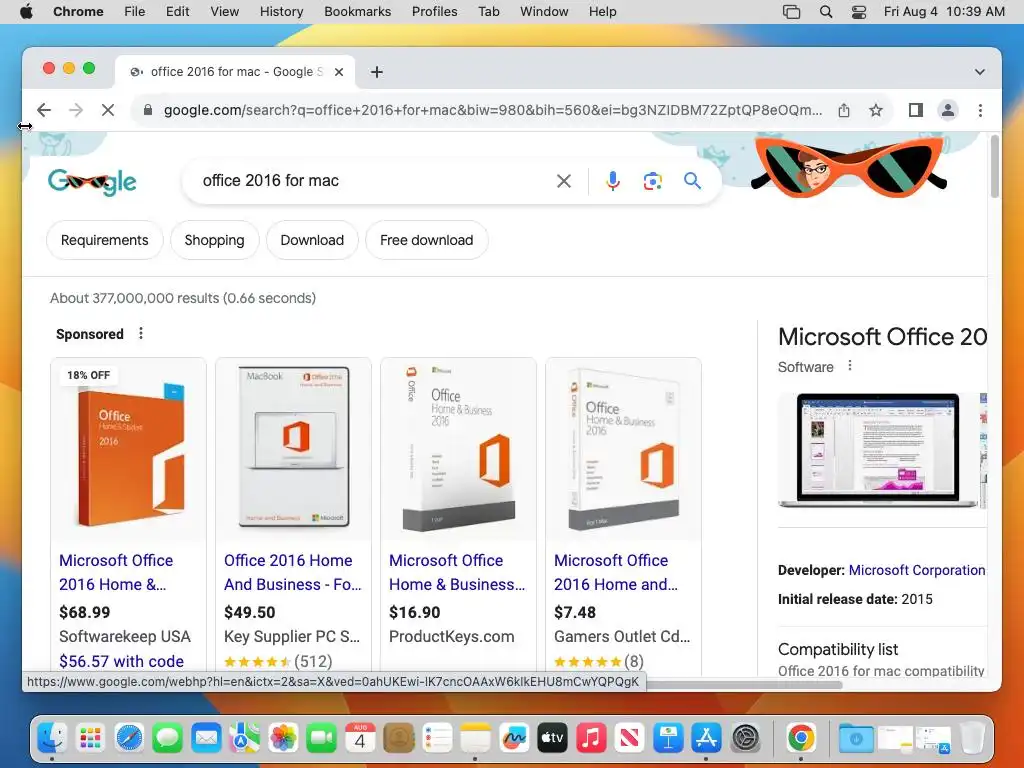The image size is (1024, 768).
Task: Click the $56.57 with code offer
Action: click(x=121, y=662)
